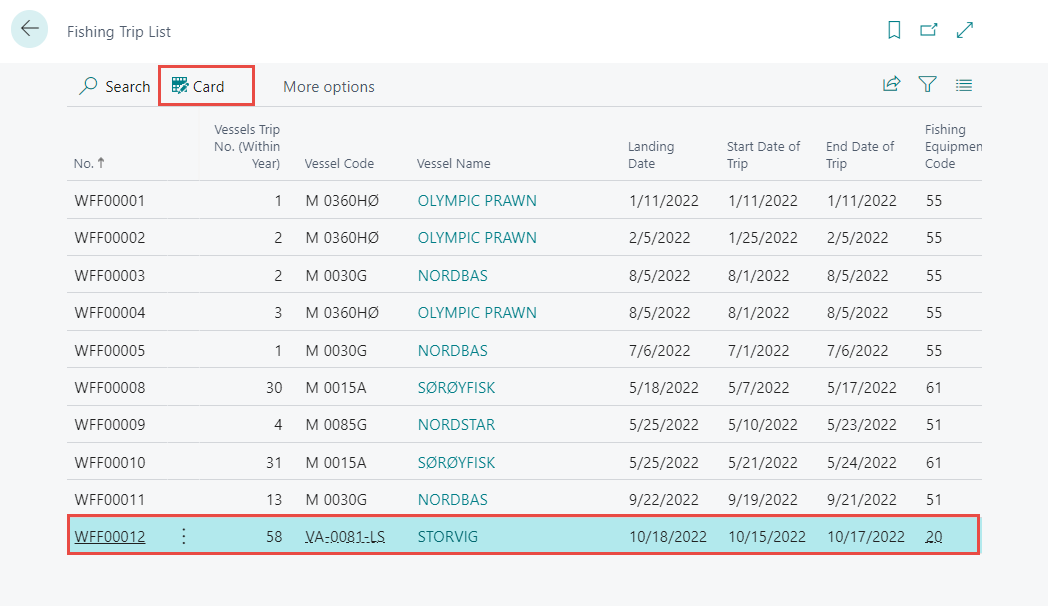Viewport: 1048px width, 606px height.
Task: Open the More options menu
Action: pos(328,86)
